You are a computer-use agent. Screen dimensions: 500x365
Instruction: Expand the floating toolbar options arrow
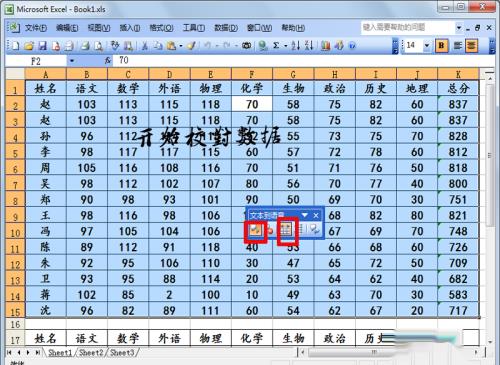pos(305,215)
